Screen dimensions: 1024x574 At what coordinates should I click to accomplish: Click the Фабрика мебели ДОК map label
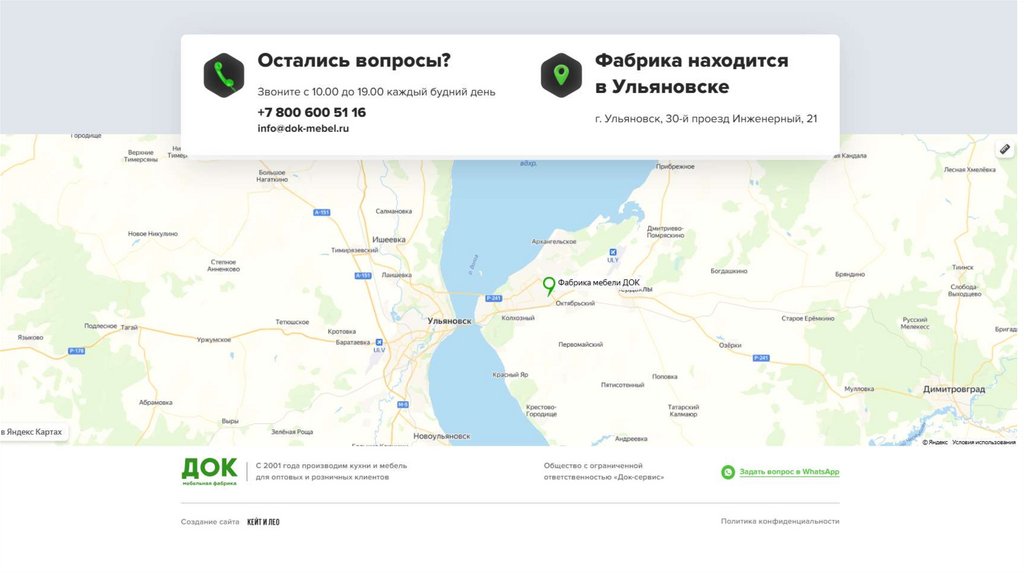[x=599, y=283]
